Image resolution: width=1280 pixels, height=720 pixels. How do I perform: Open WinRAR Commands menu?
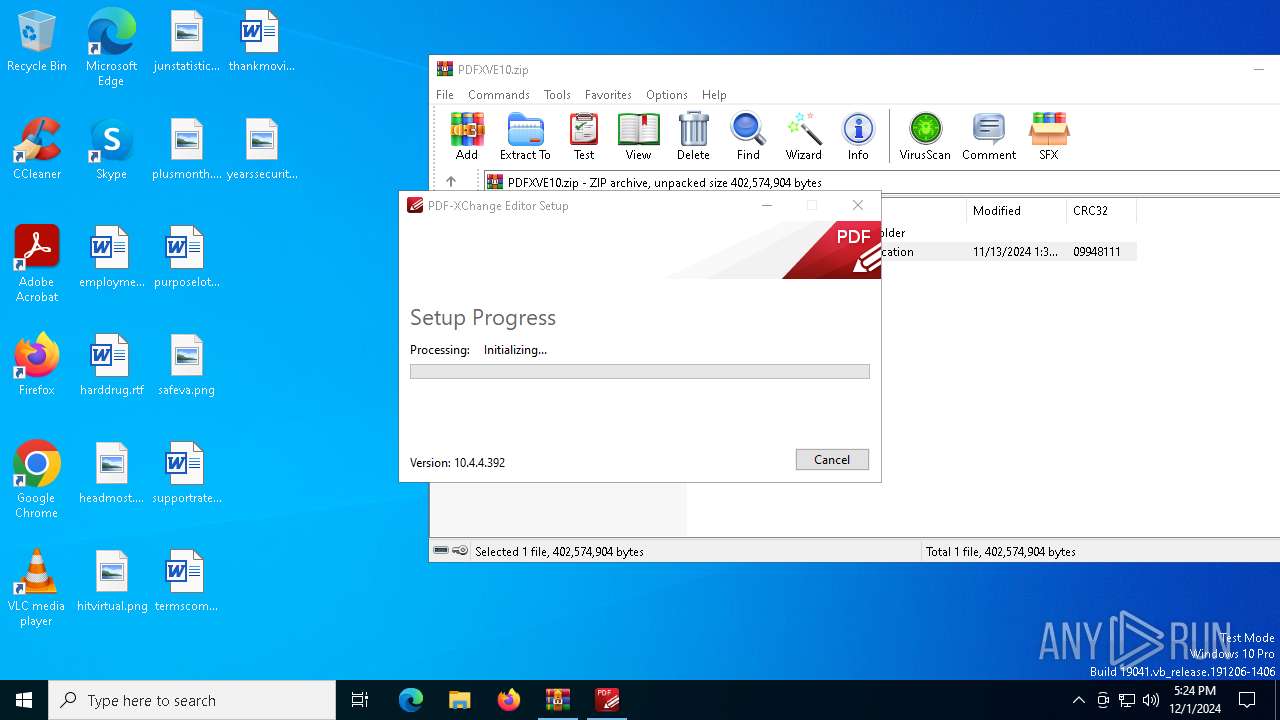(x=499, y=95)
